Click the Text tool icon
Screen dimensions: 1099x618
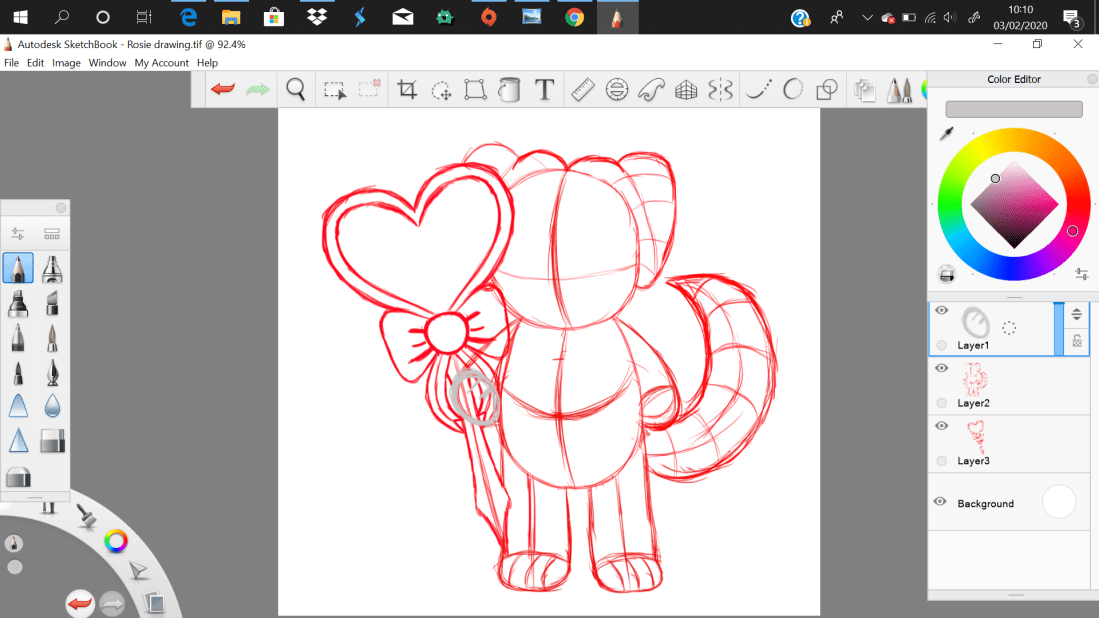[x=544, y=90]
